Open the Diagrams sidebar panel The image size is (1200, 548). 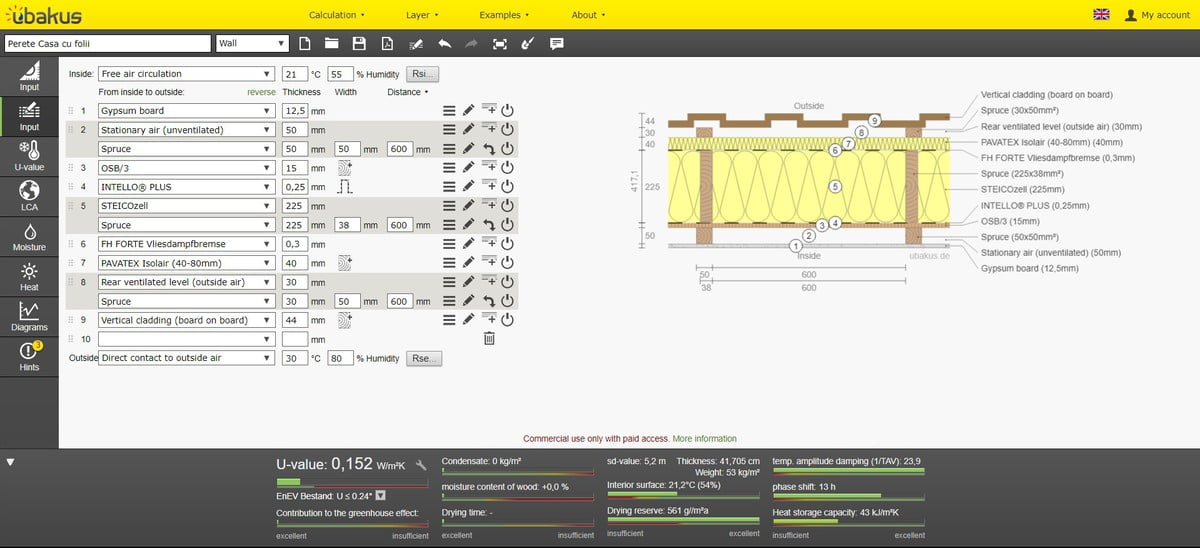pyautogui.click(x=29, y=317)
